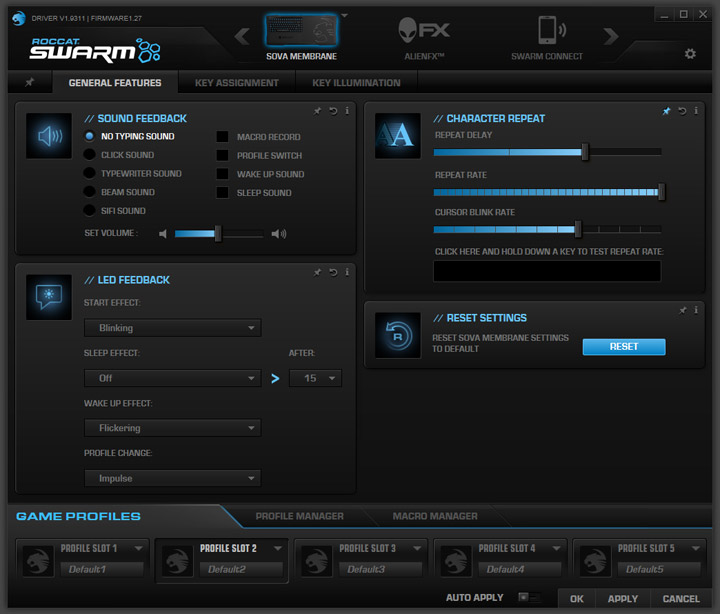Show info for LED Feedback panel
720x614 pixels.
[347, 272]
